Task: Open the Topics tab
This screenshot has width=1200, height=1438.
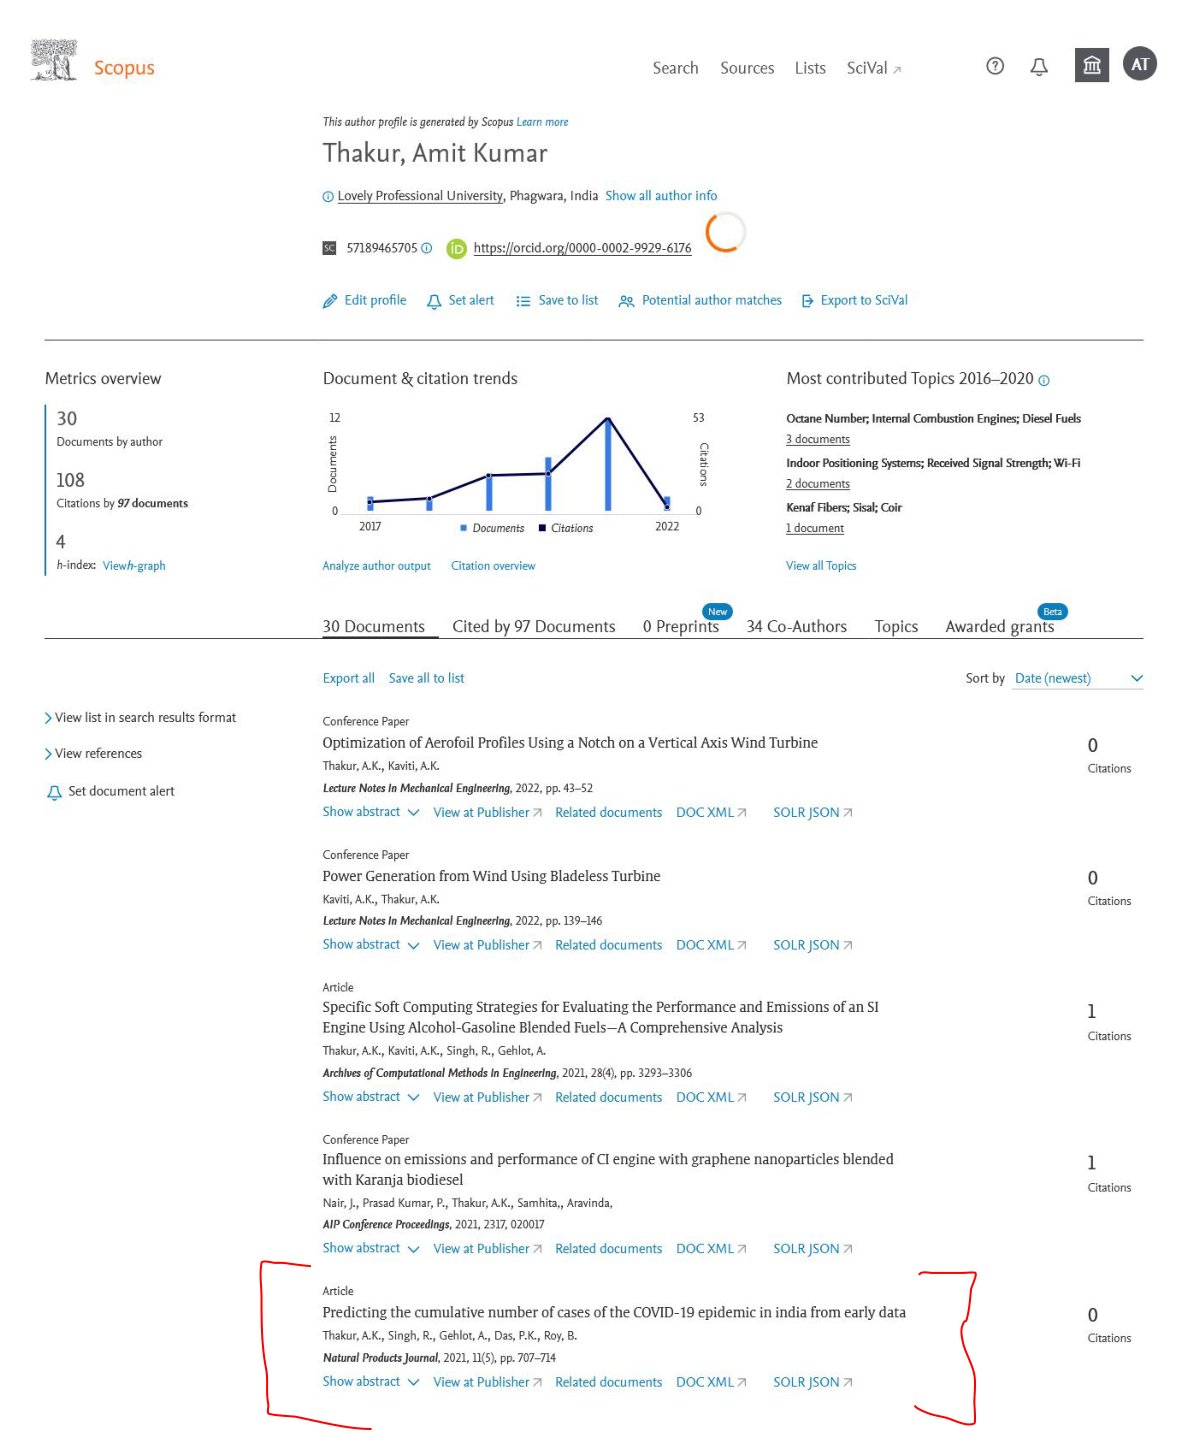Action: [x=896, y=626]
